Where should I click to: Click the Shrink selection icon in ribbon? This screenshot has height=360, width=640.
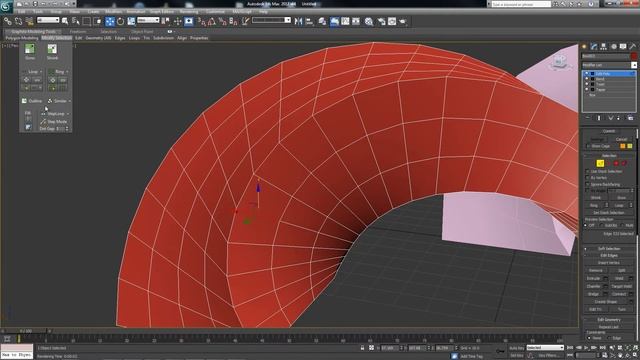[x=52, y=49]
